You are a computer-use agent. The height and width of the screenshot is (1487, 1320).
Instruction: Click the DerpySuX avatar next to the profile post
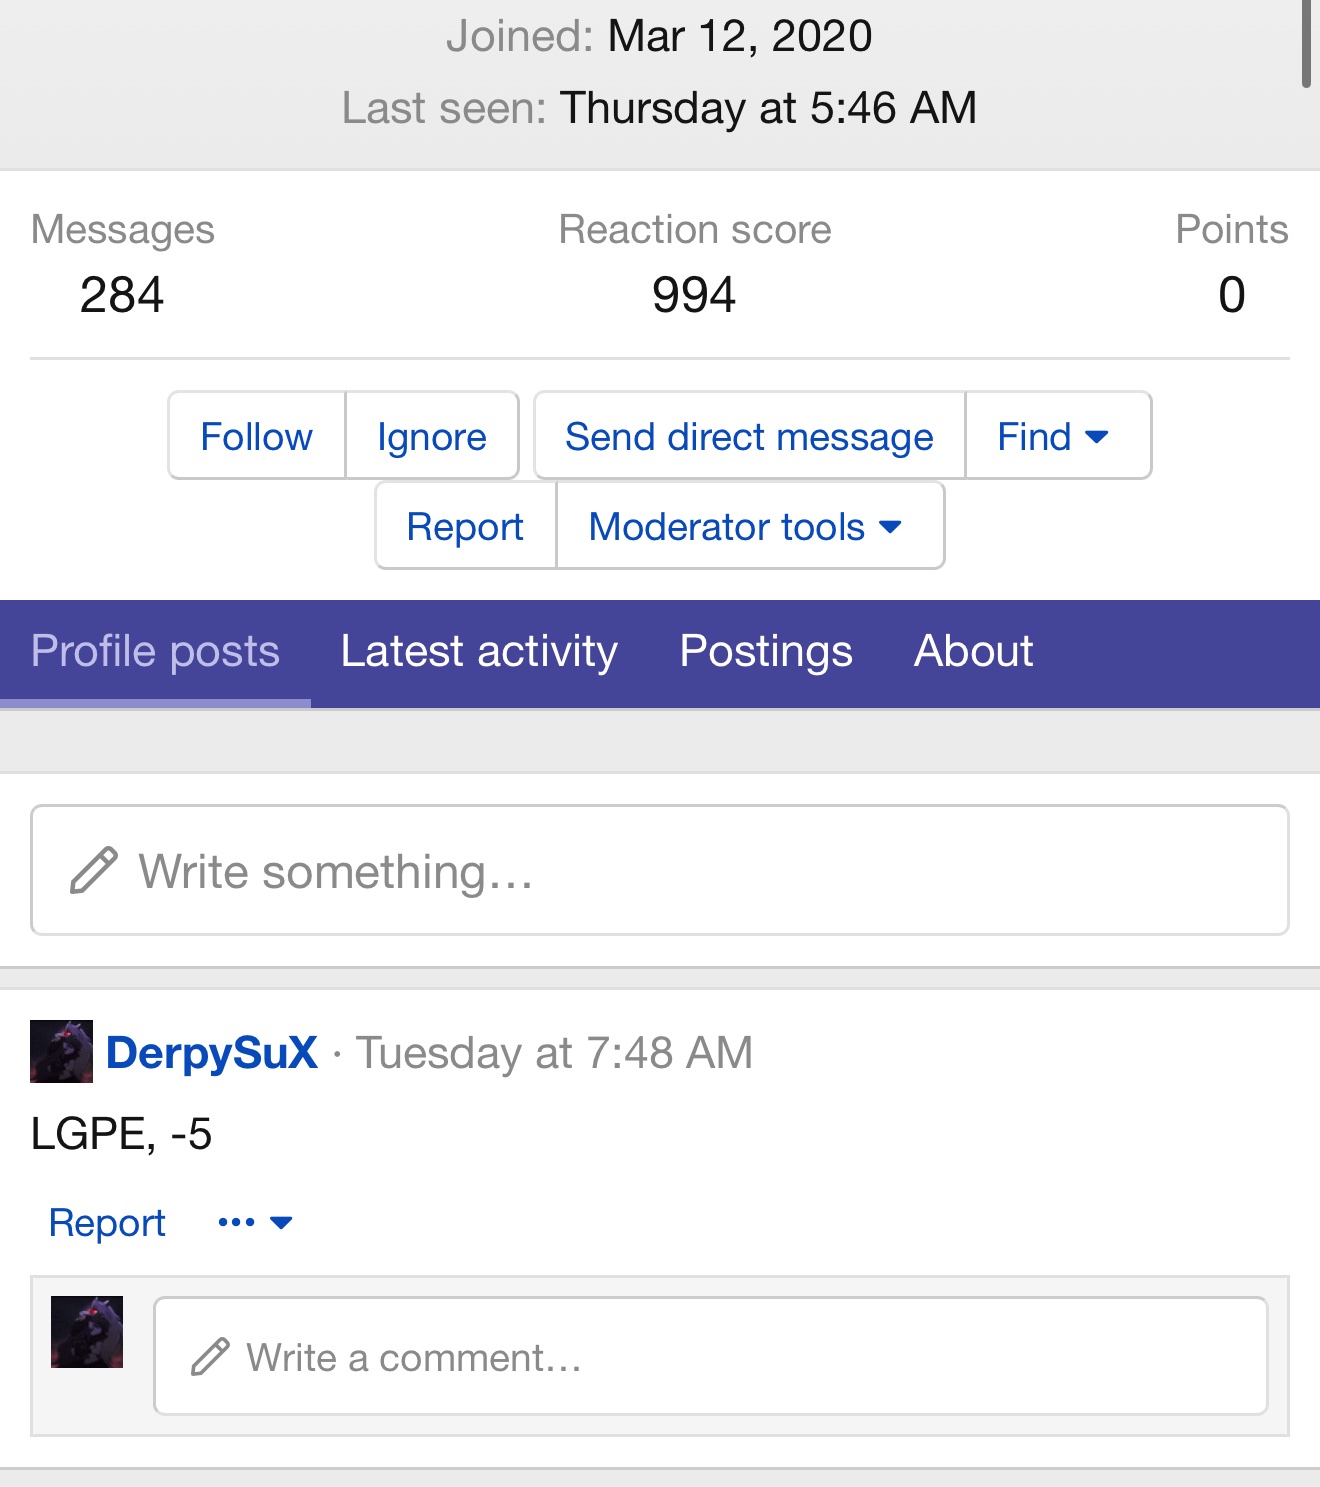[61, 1052]
